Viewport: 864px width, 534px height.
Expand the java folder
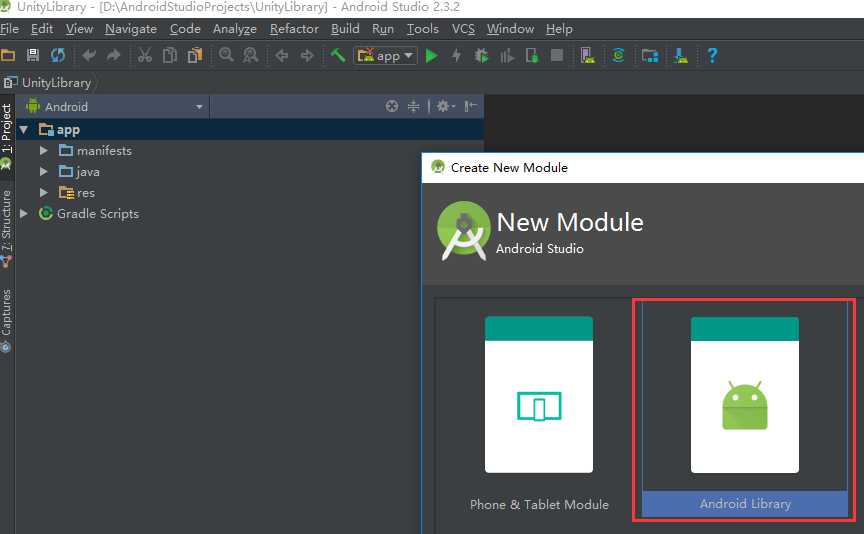44,171
